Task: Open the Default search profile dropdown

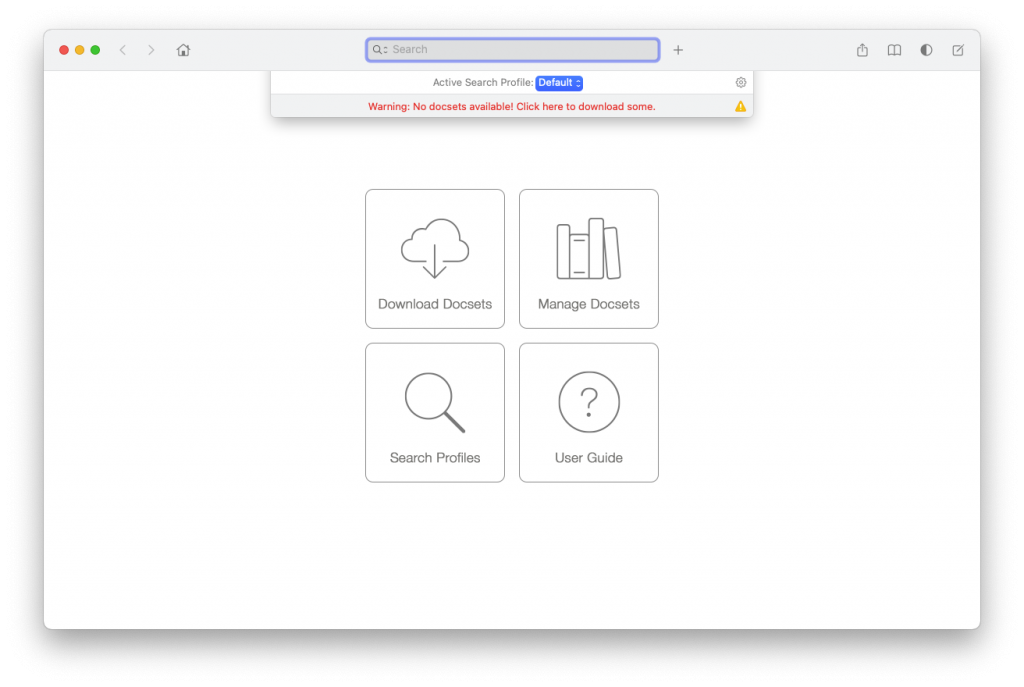Action: click(x=559, y=83)
